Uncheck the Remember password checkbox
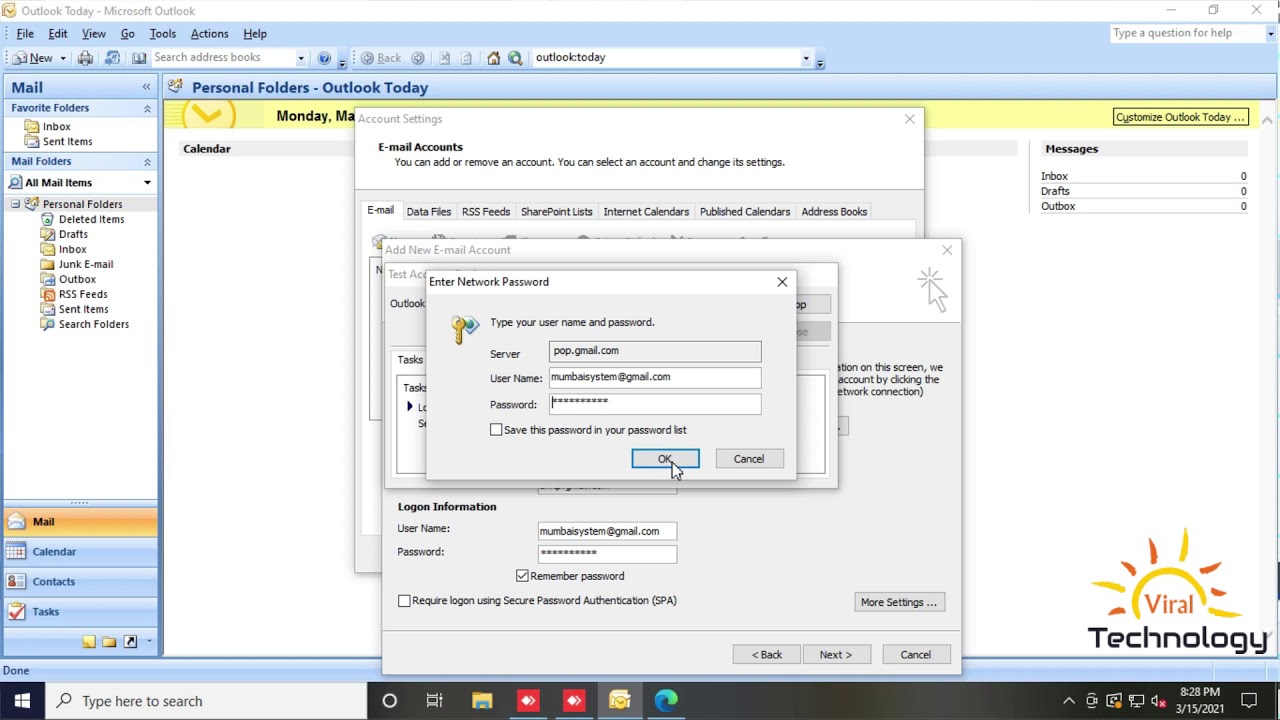Image resolution: width=1280 pixels, height=720 pixels. (522, 576)
